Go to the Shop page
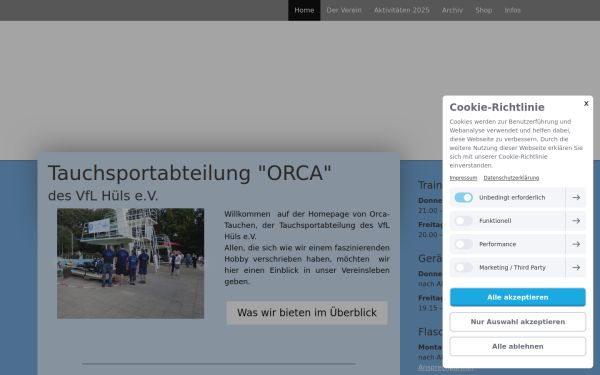Viewport: 600px width, 375px height. coord(484,10)
